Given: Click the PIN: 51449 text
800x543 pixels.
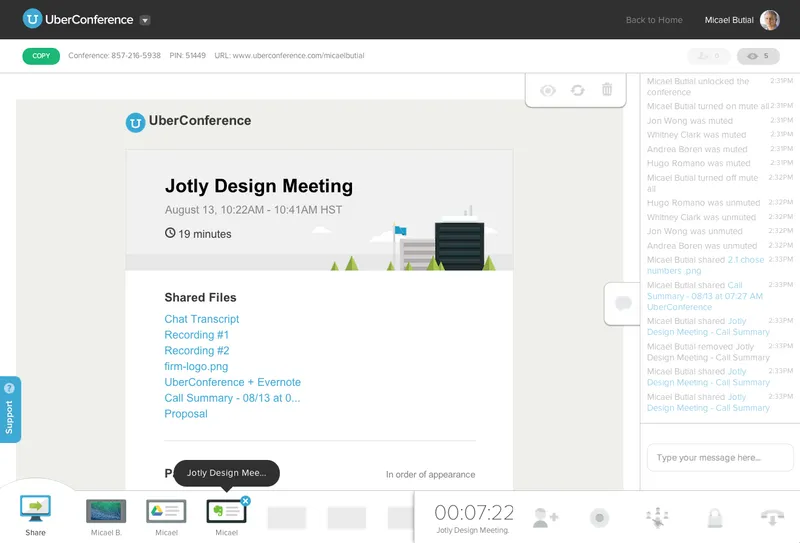Looking at the screenshot, I should click(x=188, y=56).
